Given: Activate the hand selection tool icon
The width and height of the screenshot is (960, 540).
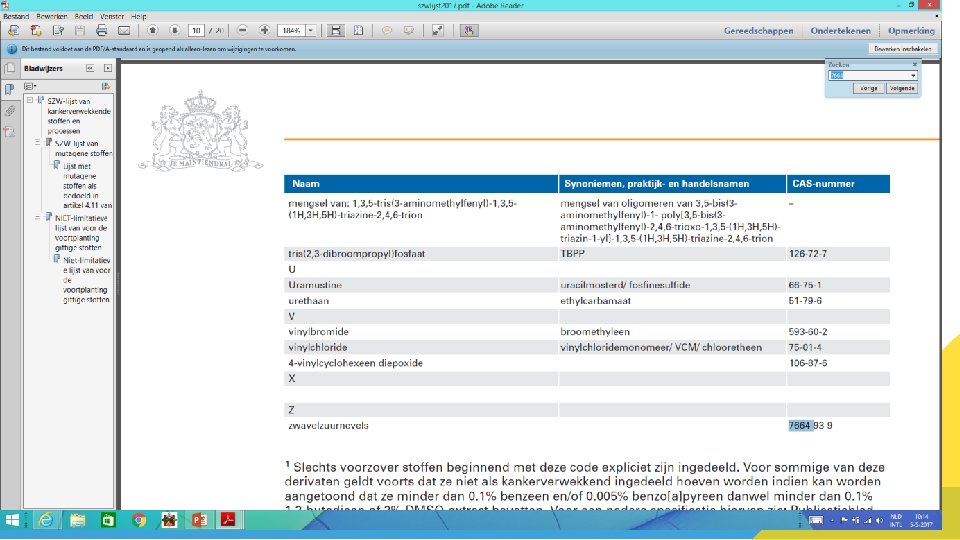Looking at the screenshot, I should coord(469,31).
